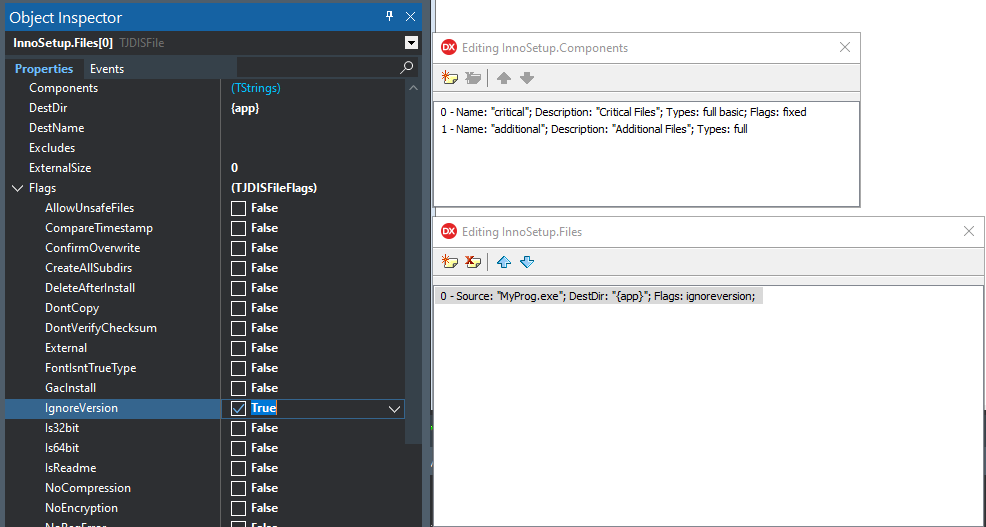Collapse the Flags property group
This screenshot has width=986, height=527.
(17, 188)
